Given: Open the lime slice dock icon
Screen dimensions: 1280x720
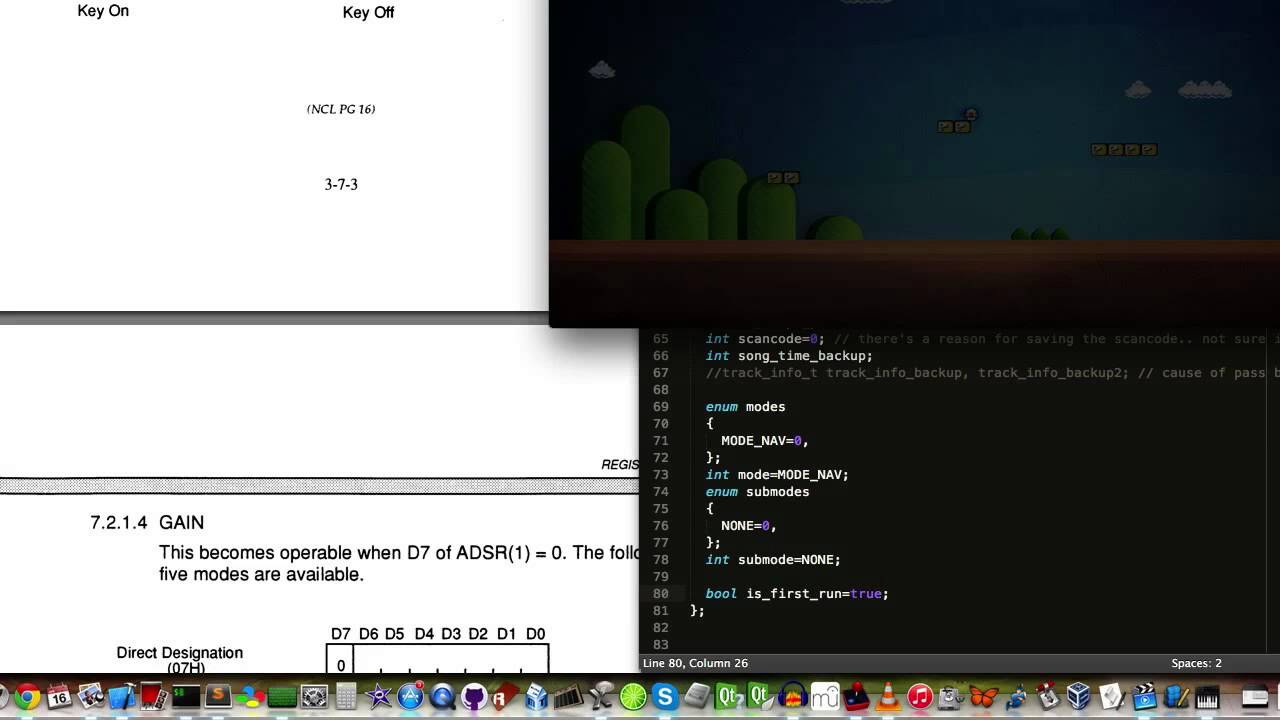Looking at the screenshot, I should coord(633,696).
